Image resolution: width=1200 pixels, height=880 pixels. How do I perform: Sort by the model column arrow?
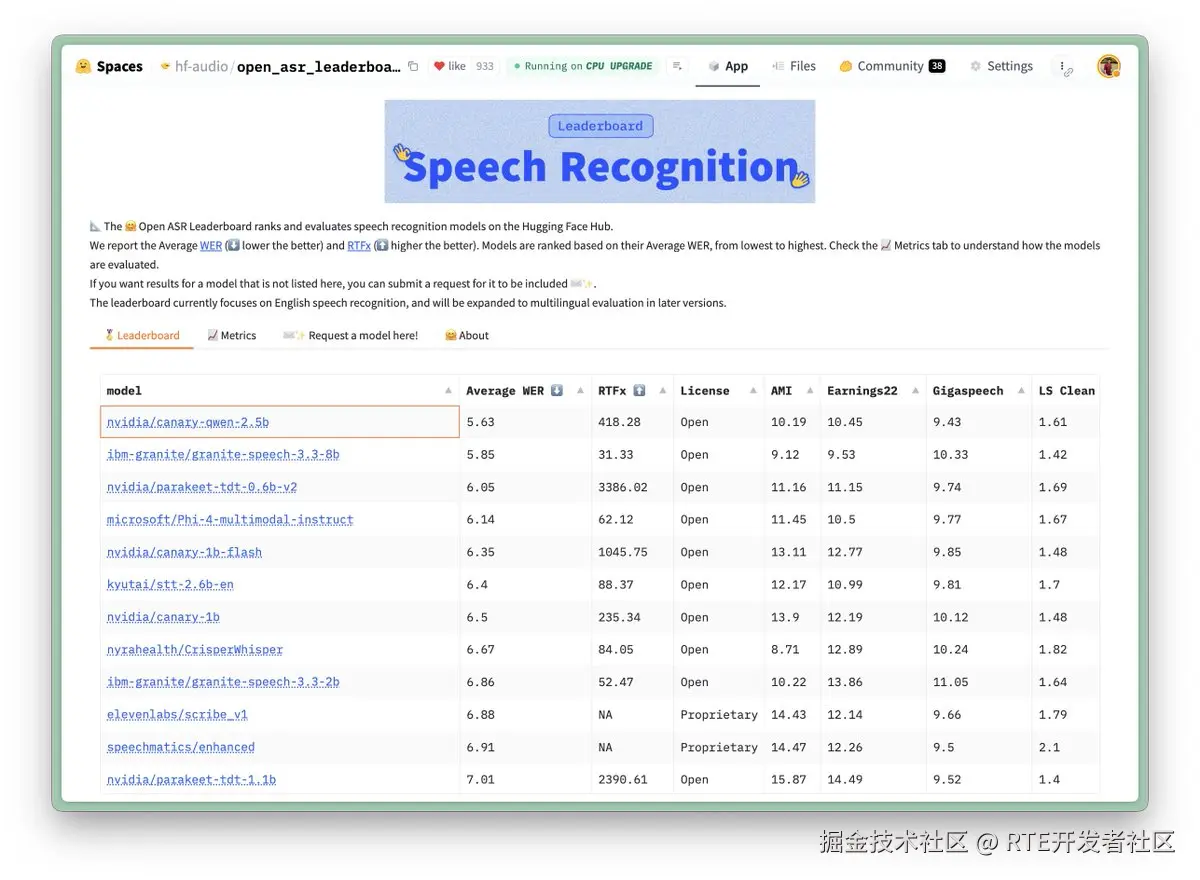448,391
